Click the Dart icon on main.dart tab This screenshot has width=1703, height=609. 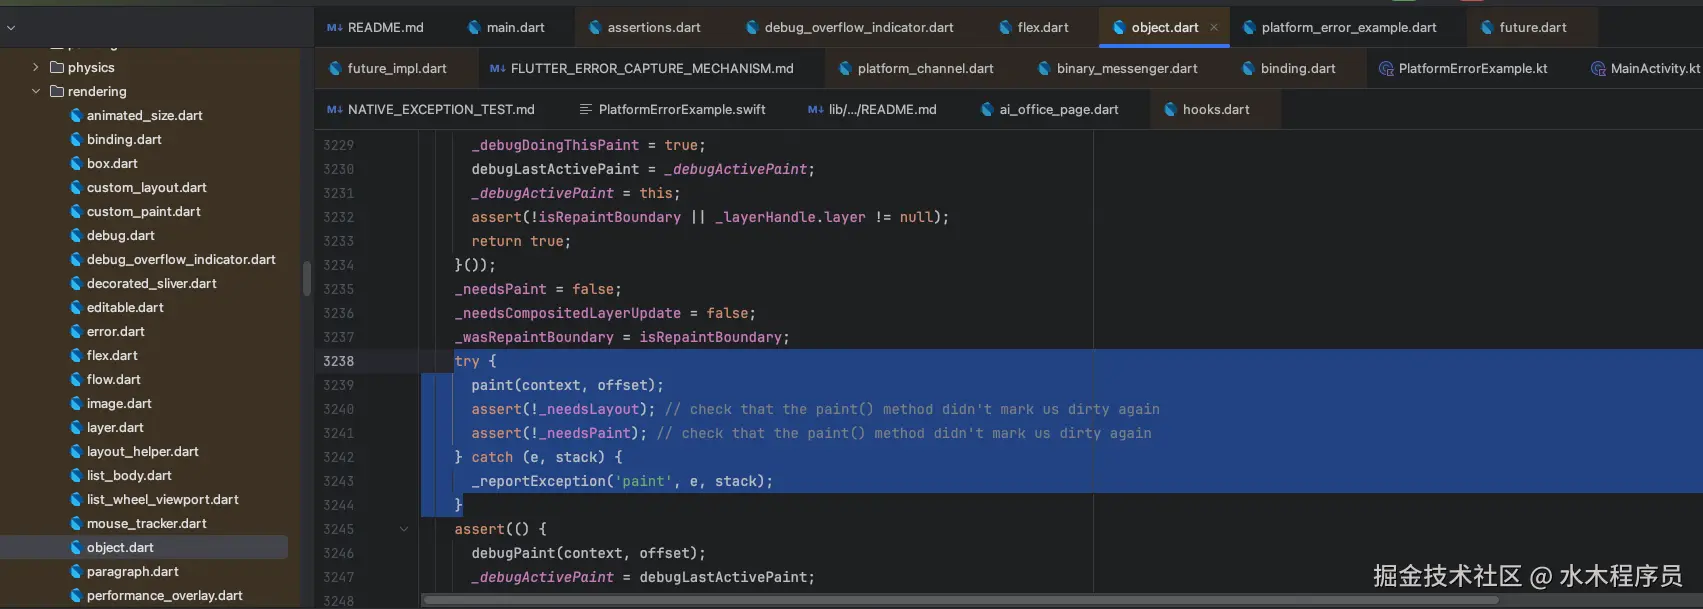[474, 28]
